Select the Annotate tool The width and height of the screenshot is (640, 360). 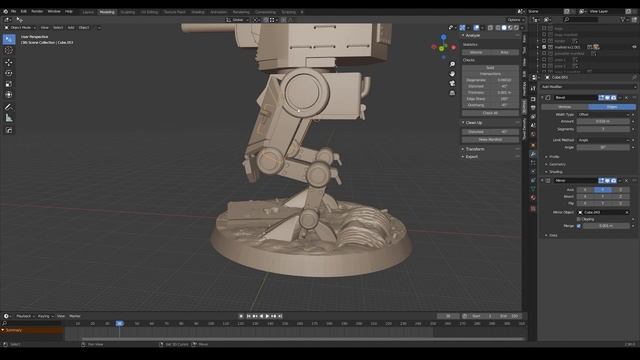tap(9, 107)
